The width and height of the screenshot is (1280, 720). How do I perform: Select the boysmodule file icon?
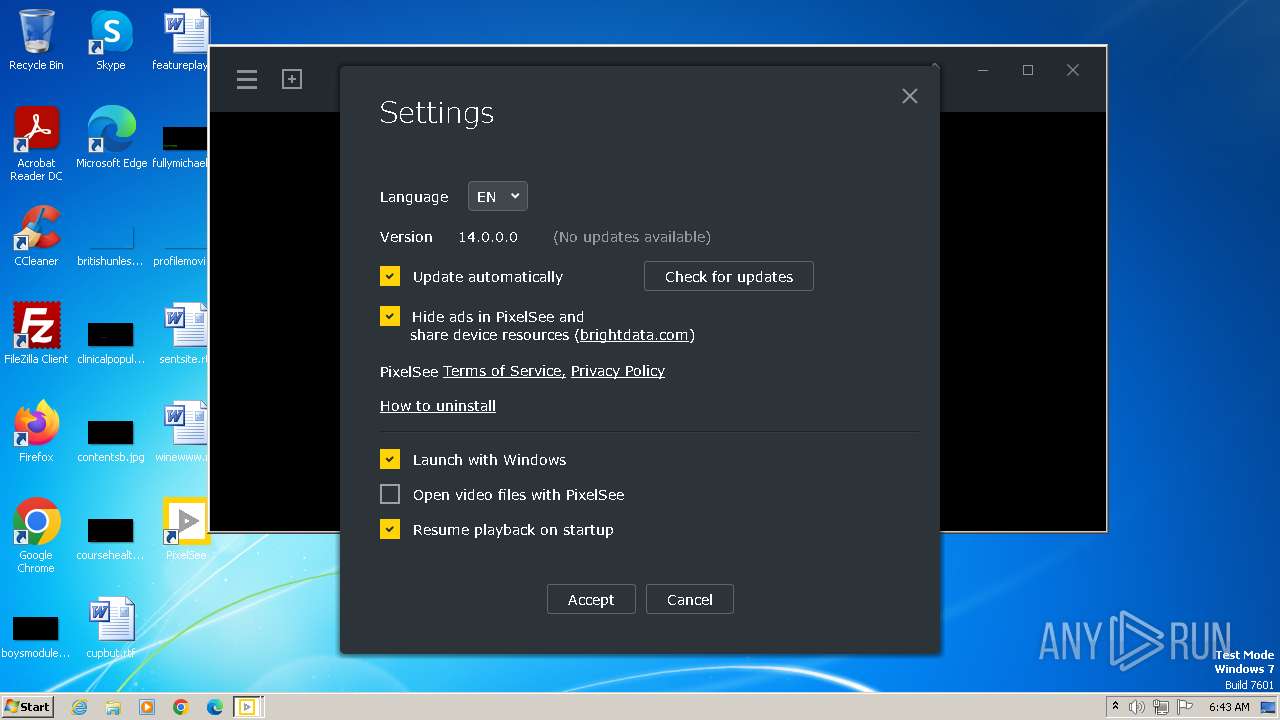36,636
